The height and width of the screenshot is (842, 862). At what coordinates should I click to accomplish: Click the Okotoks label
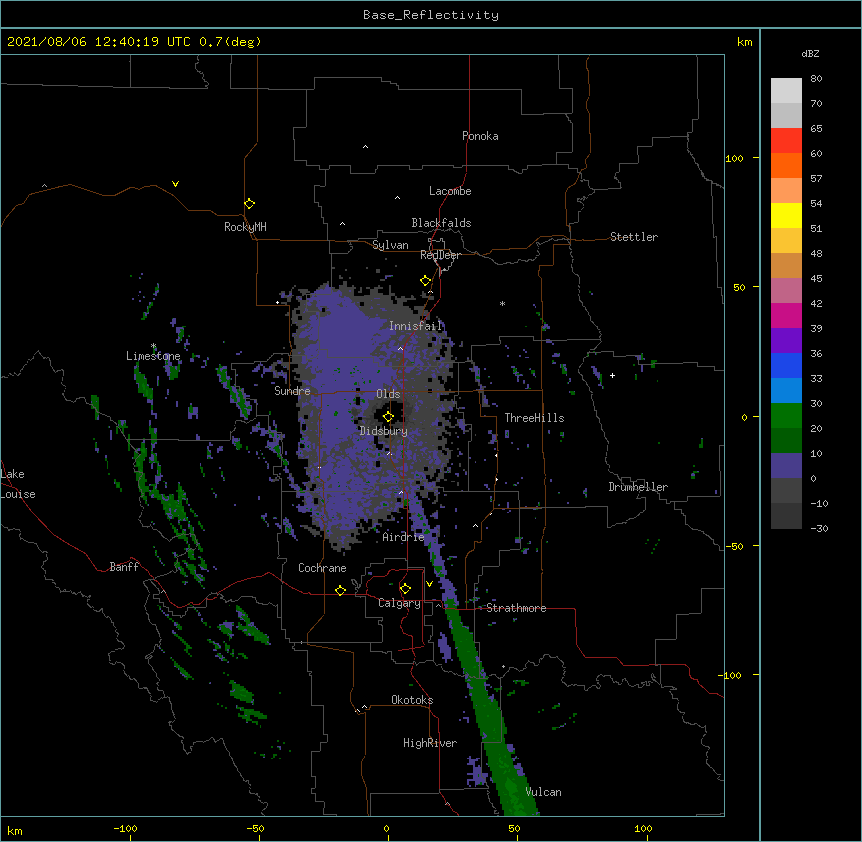(x=412, y=700)
